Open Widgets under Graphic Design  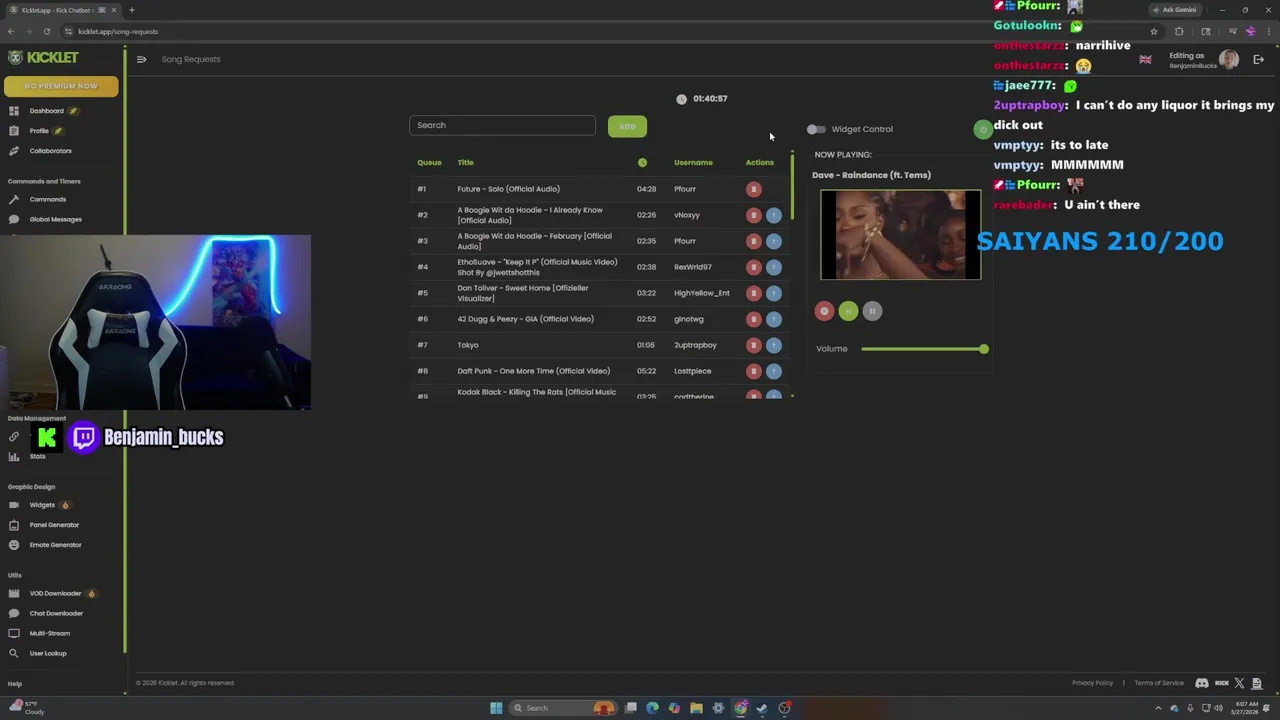point(42,505)
